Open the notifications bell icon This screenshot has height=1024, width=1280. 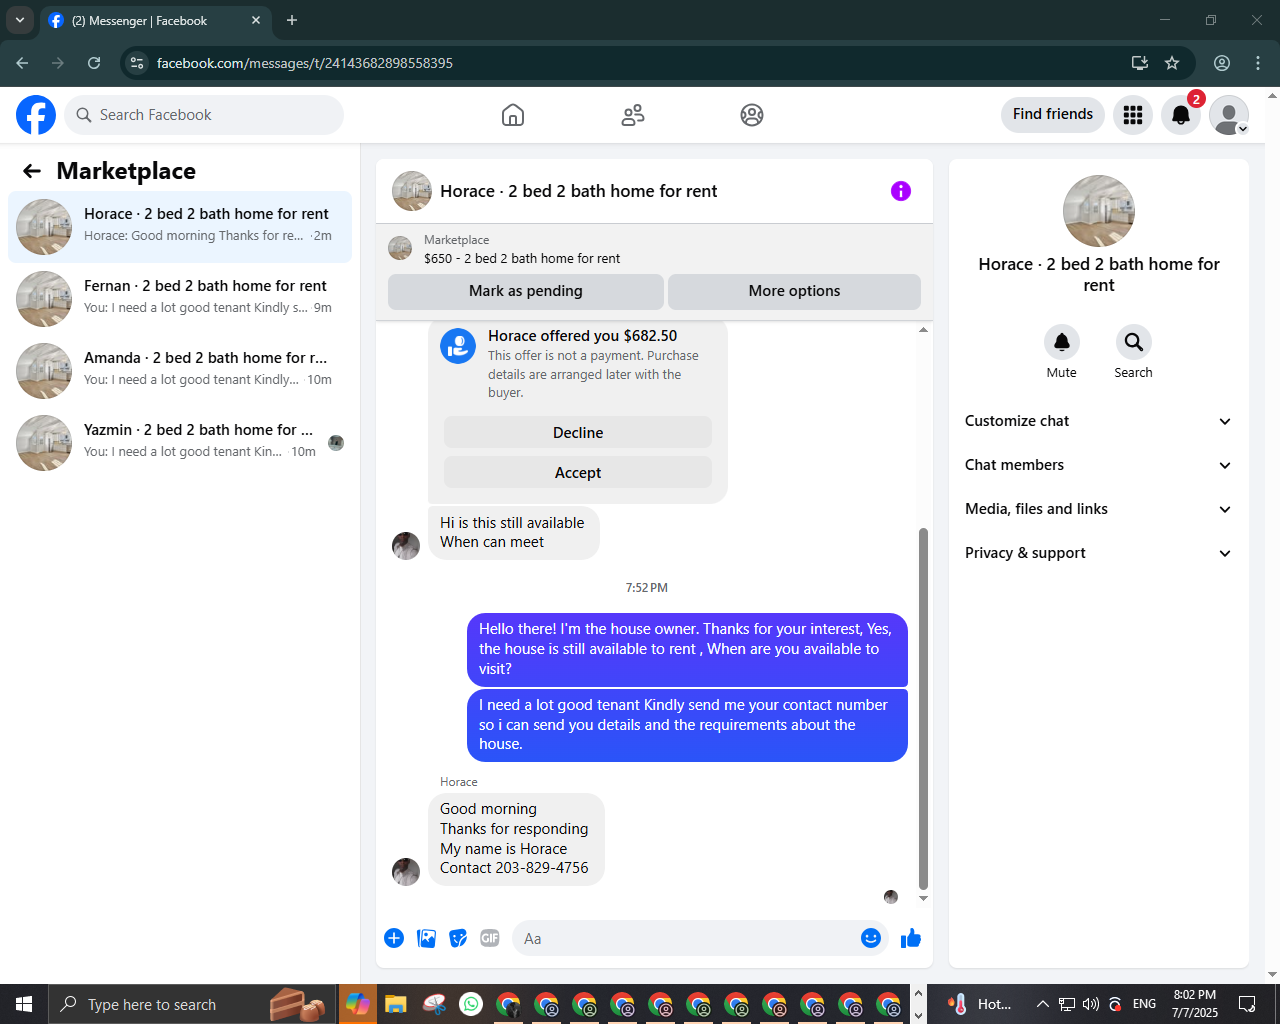[1181, 115]
